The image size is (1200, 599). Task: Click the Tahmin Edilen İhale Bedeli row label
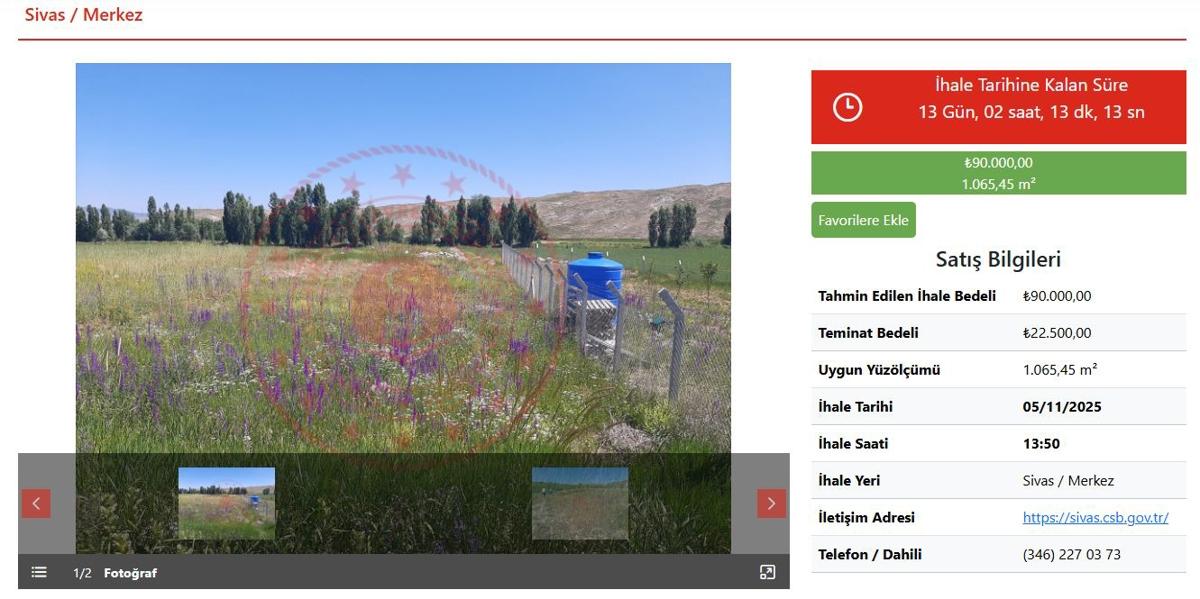(907, 296)
